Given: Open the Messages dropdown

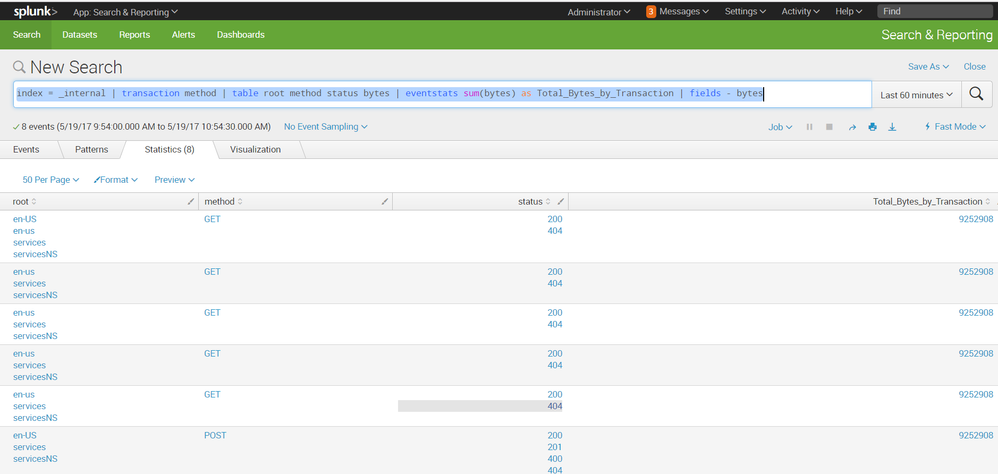Looking at the screenshot, I should click(x=684, y=11).
